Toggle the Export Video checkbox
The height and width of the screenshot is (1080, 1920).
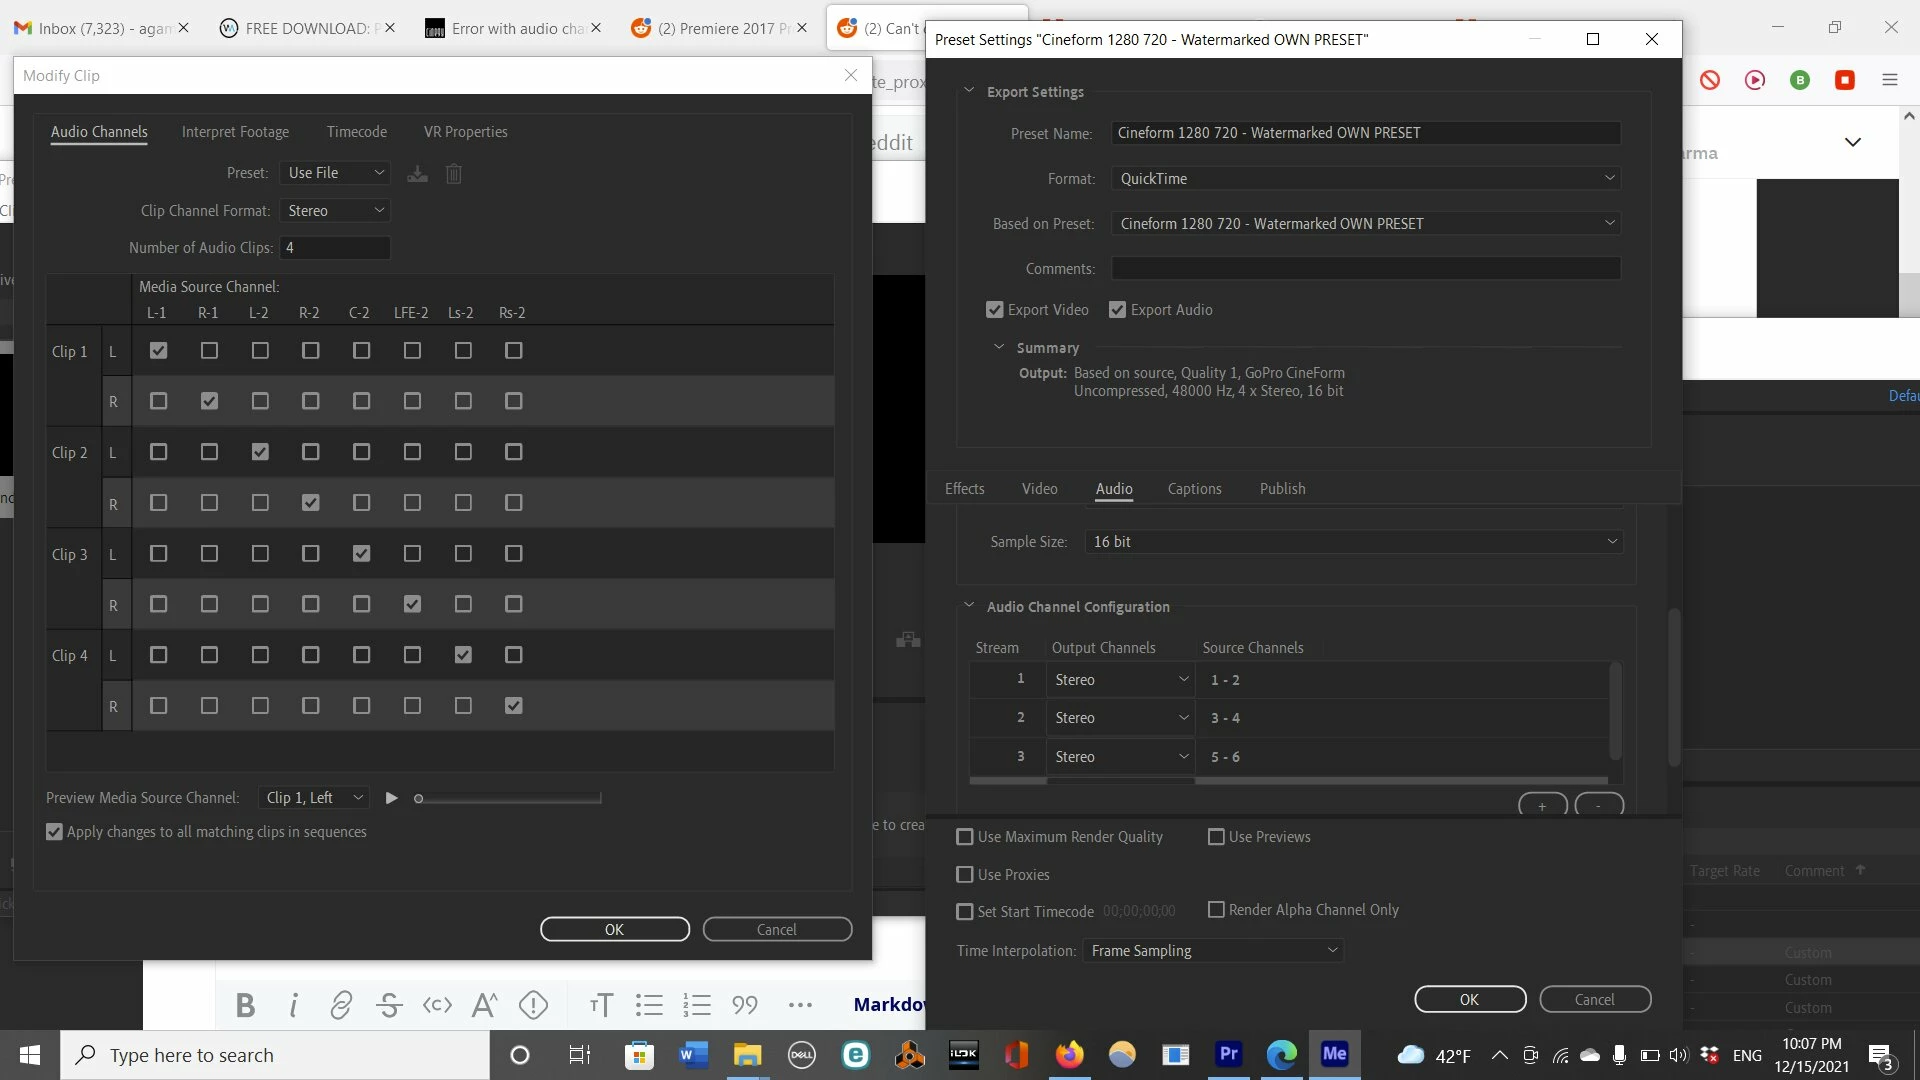[994, 310]
